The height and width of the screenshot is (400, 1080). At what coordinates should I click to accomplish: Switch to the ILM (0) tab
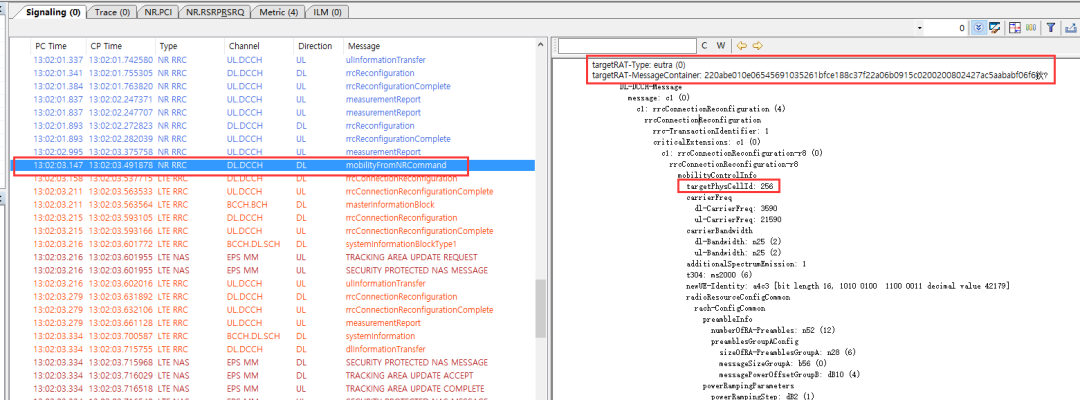point(327,12)
